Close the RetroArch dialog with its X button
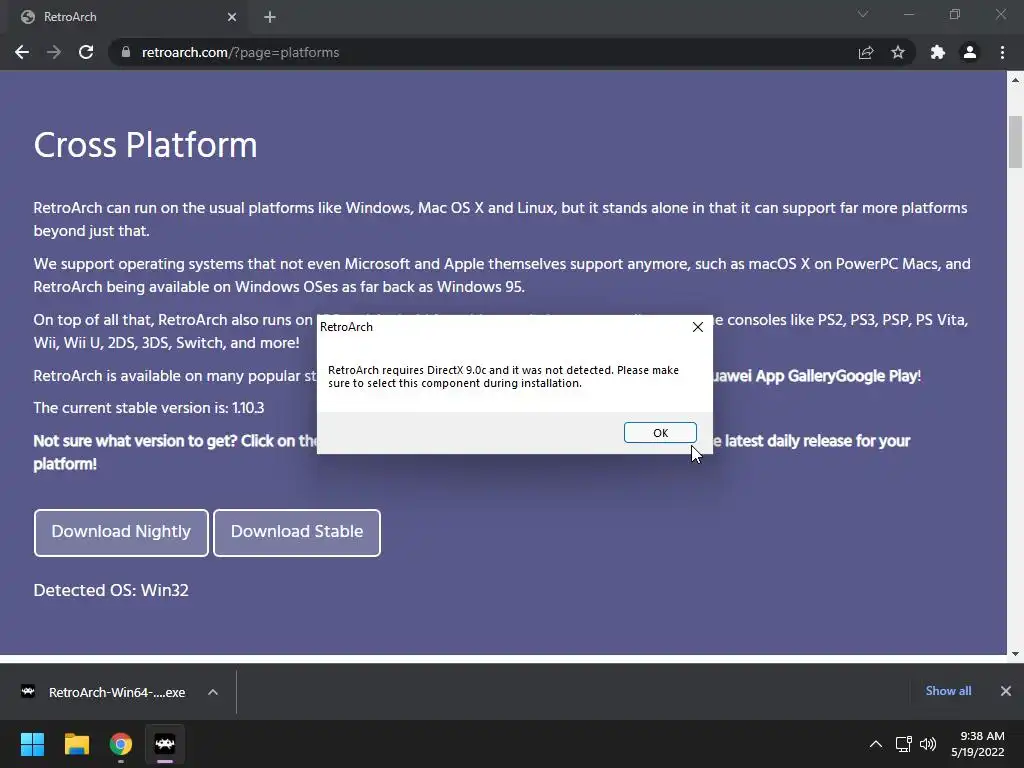The image size is (1024, 768). click(x=697, y=327)
